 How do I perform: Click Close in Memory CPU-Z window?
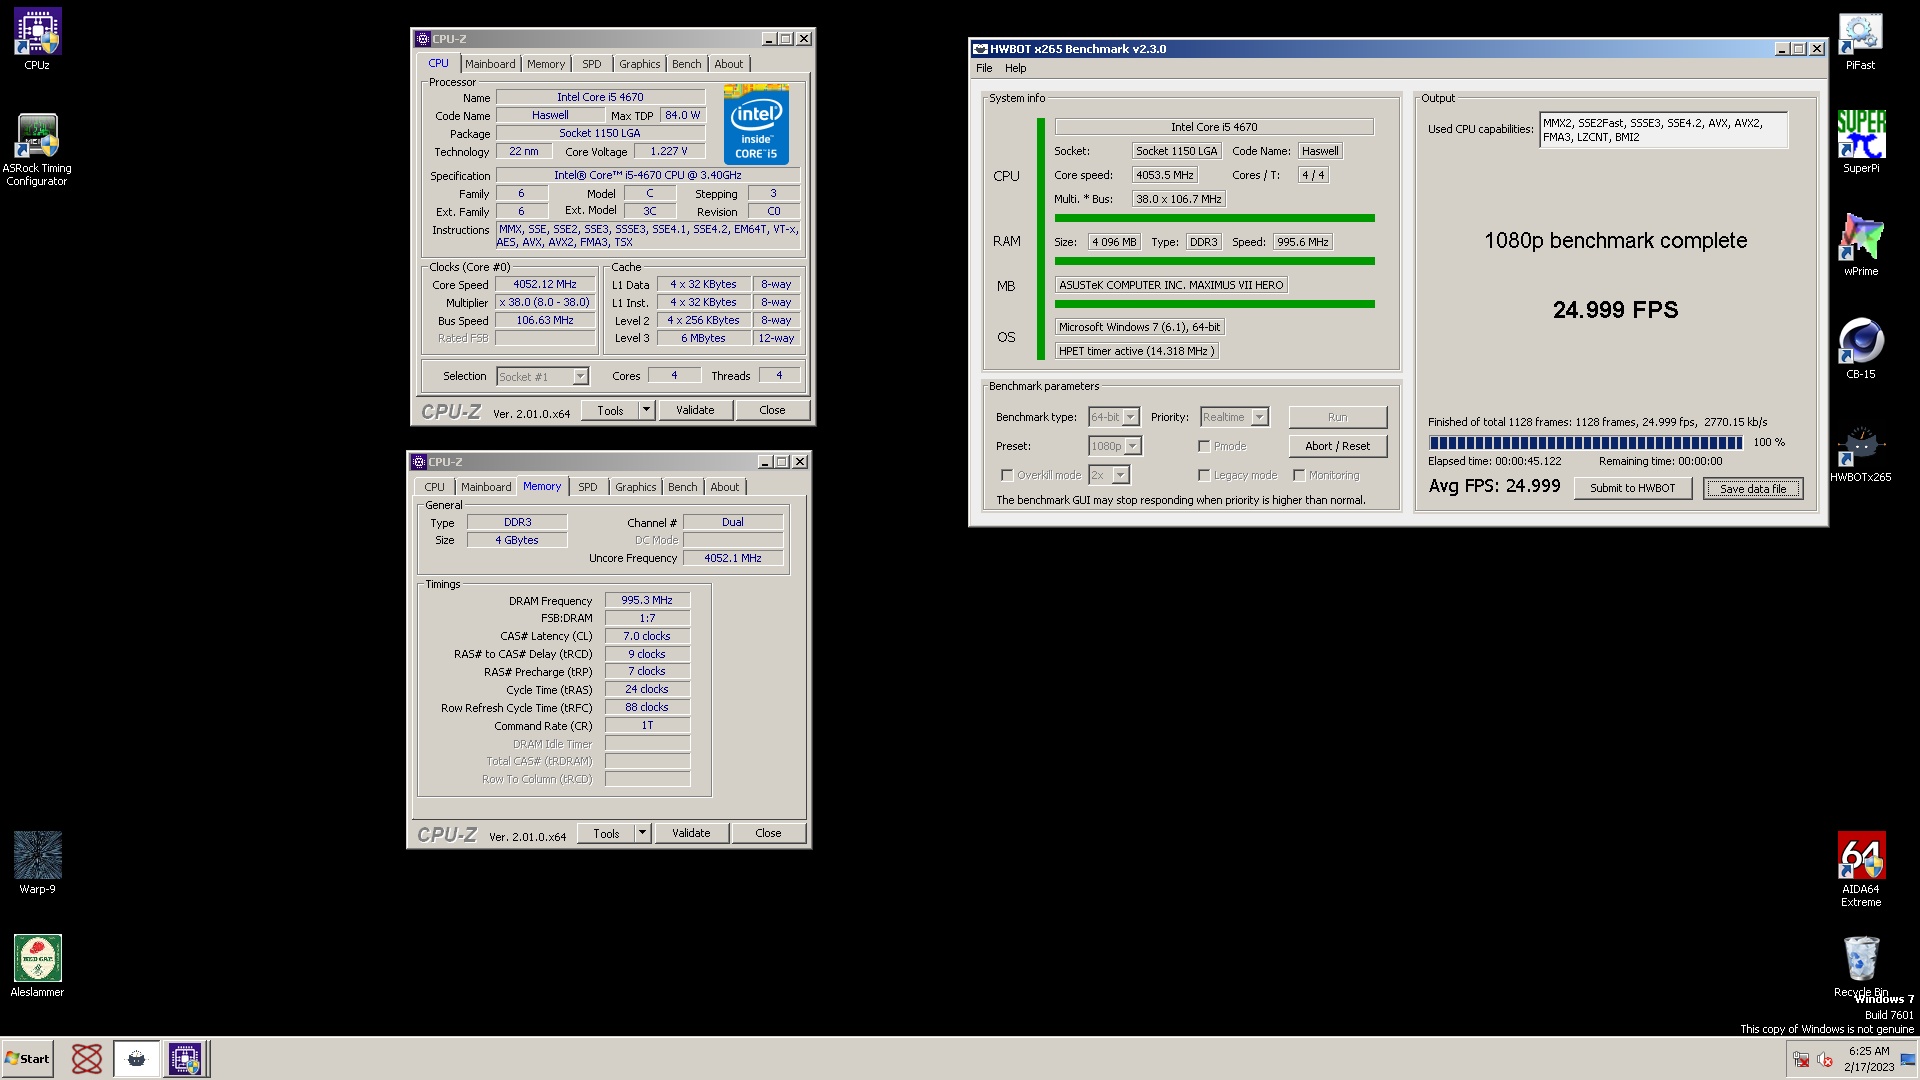click(768, 833)
